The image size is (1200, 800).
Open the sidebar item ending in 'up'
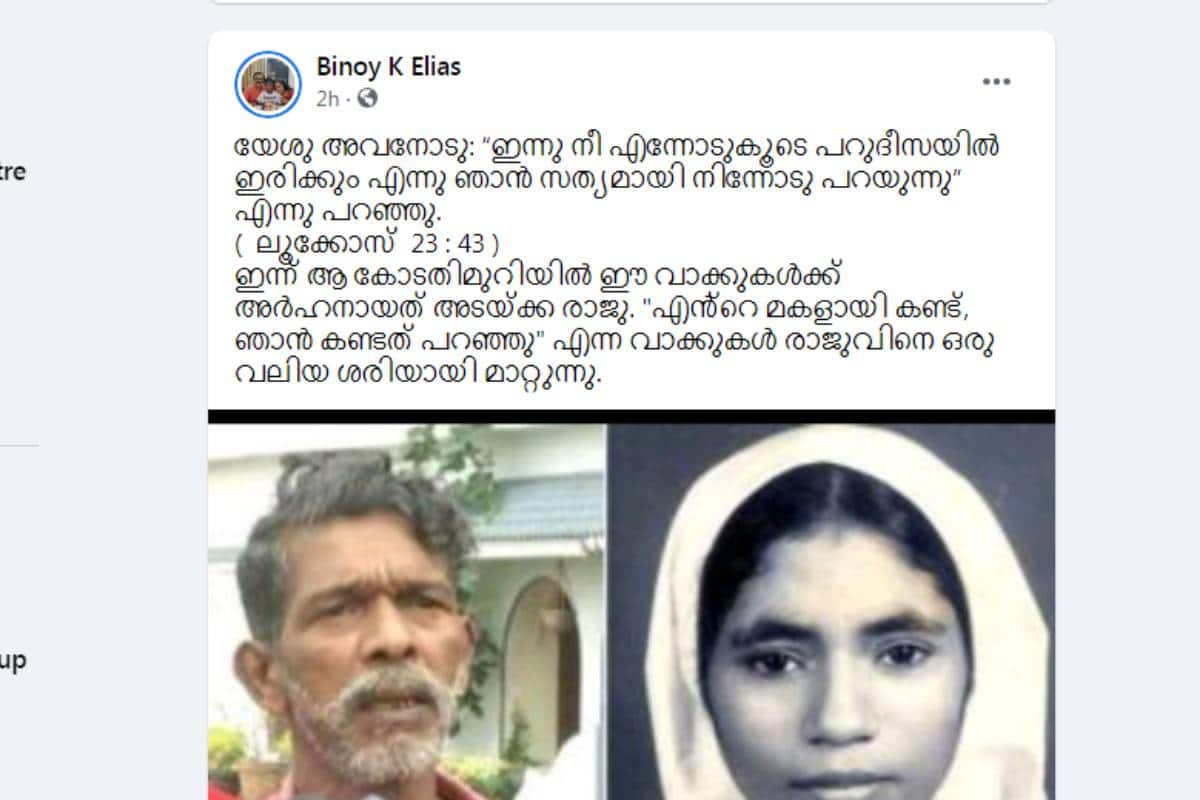pos(12,662)
